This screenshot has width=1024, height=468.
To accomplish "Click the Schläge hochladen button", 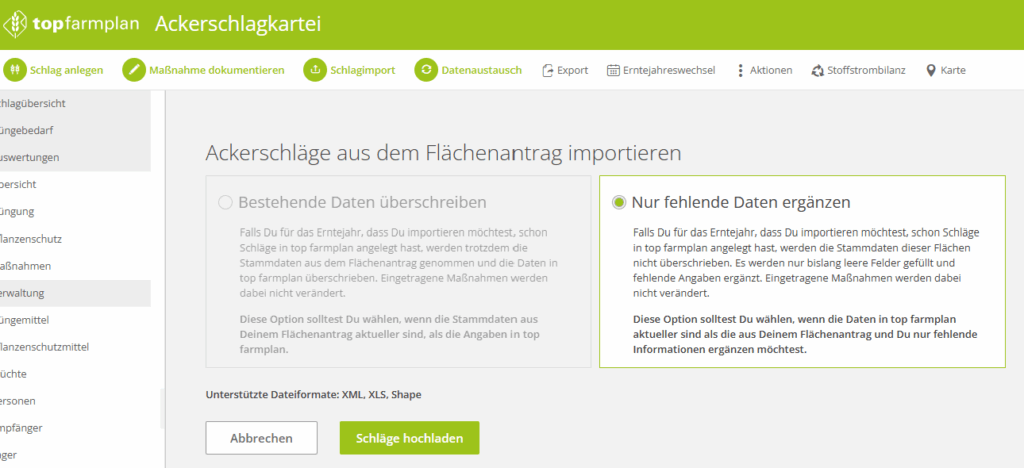I will pyautogui.click(x=409, y=438).
